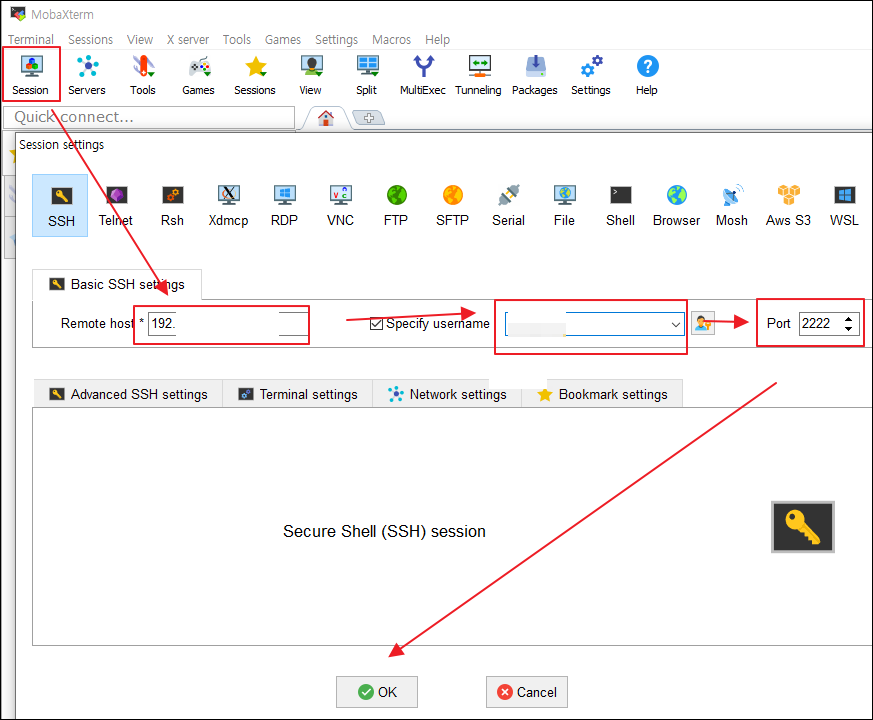Open the Settings menu
This screenshot has height=720, width=873.
pyautogui.click(x=336, y=40)
